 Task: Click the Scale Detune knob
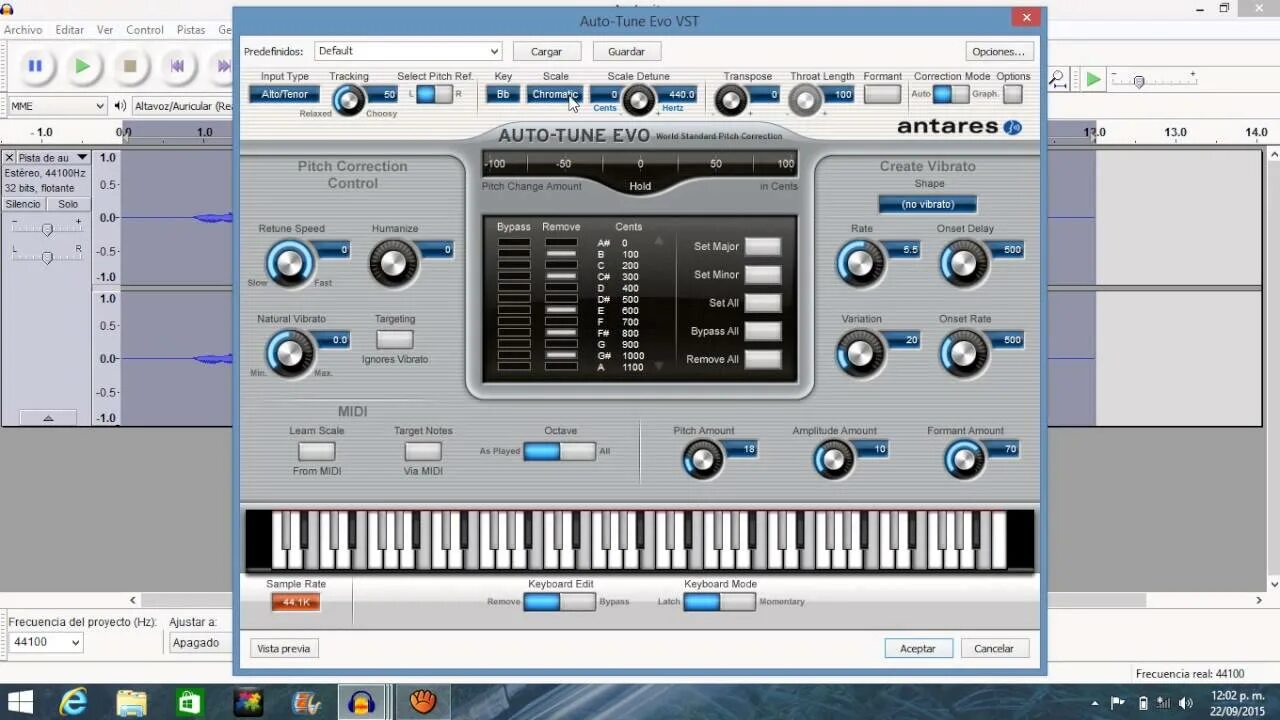click(638, 100)
